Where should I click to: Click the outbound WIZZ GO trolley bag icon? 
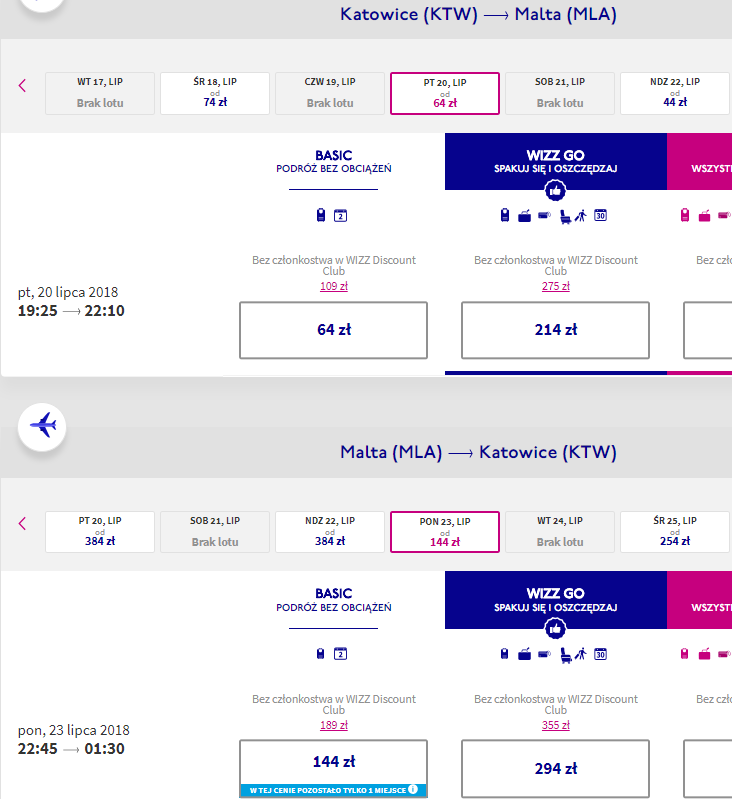524,216
